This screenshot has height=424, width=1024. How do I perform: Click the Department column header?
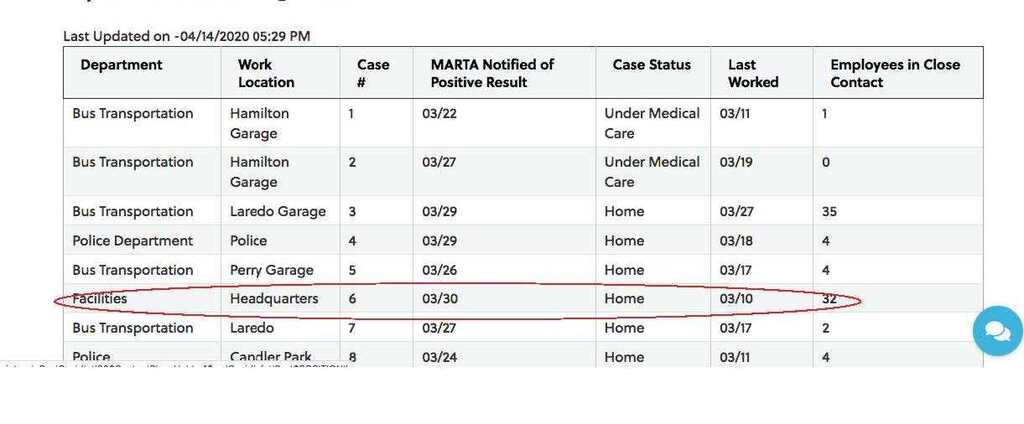[x=121, y=65]
